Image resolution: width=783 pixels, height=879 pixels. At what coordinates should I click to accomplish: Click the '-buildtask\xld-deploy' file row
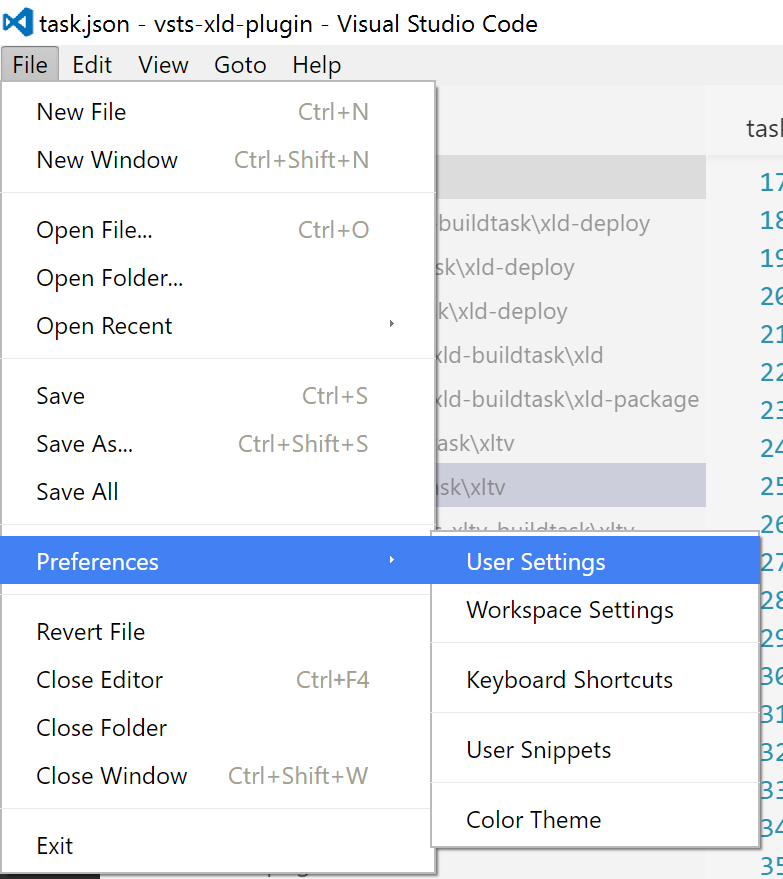(x=570, y=223)
